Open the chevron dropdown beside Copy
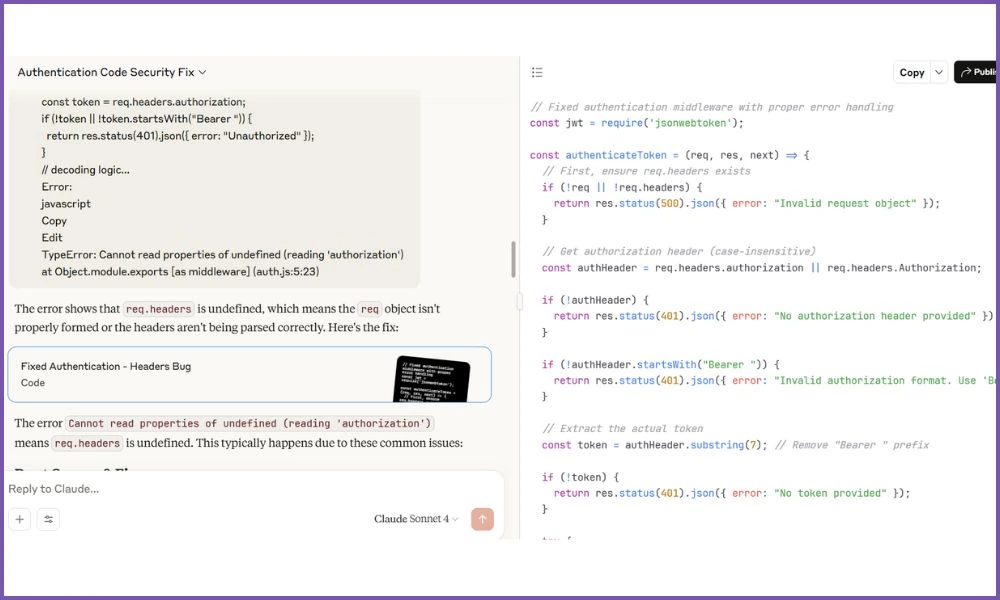Image resolution: width=1000 pixels, height=600 pixels. pos(938,72)
